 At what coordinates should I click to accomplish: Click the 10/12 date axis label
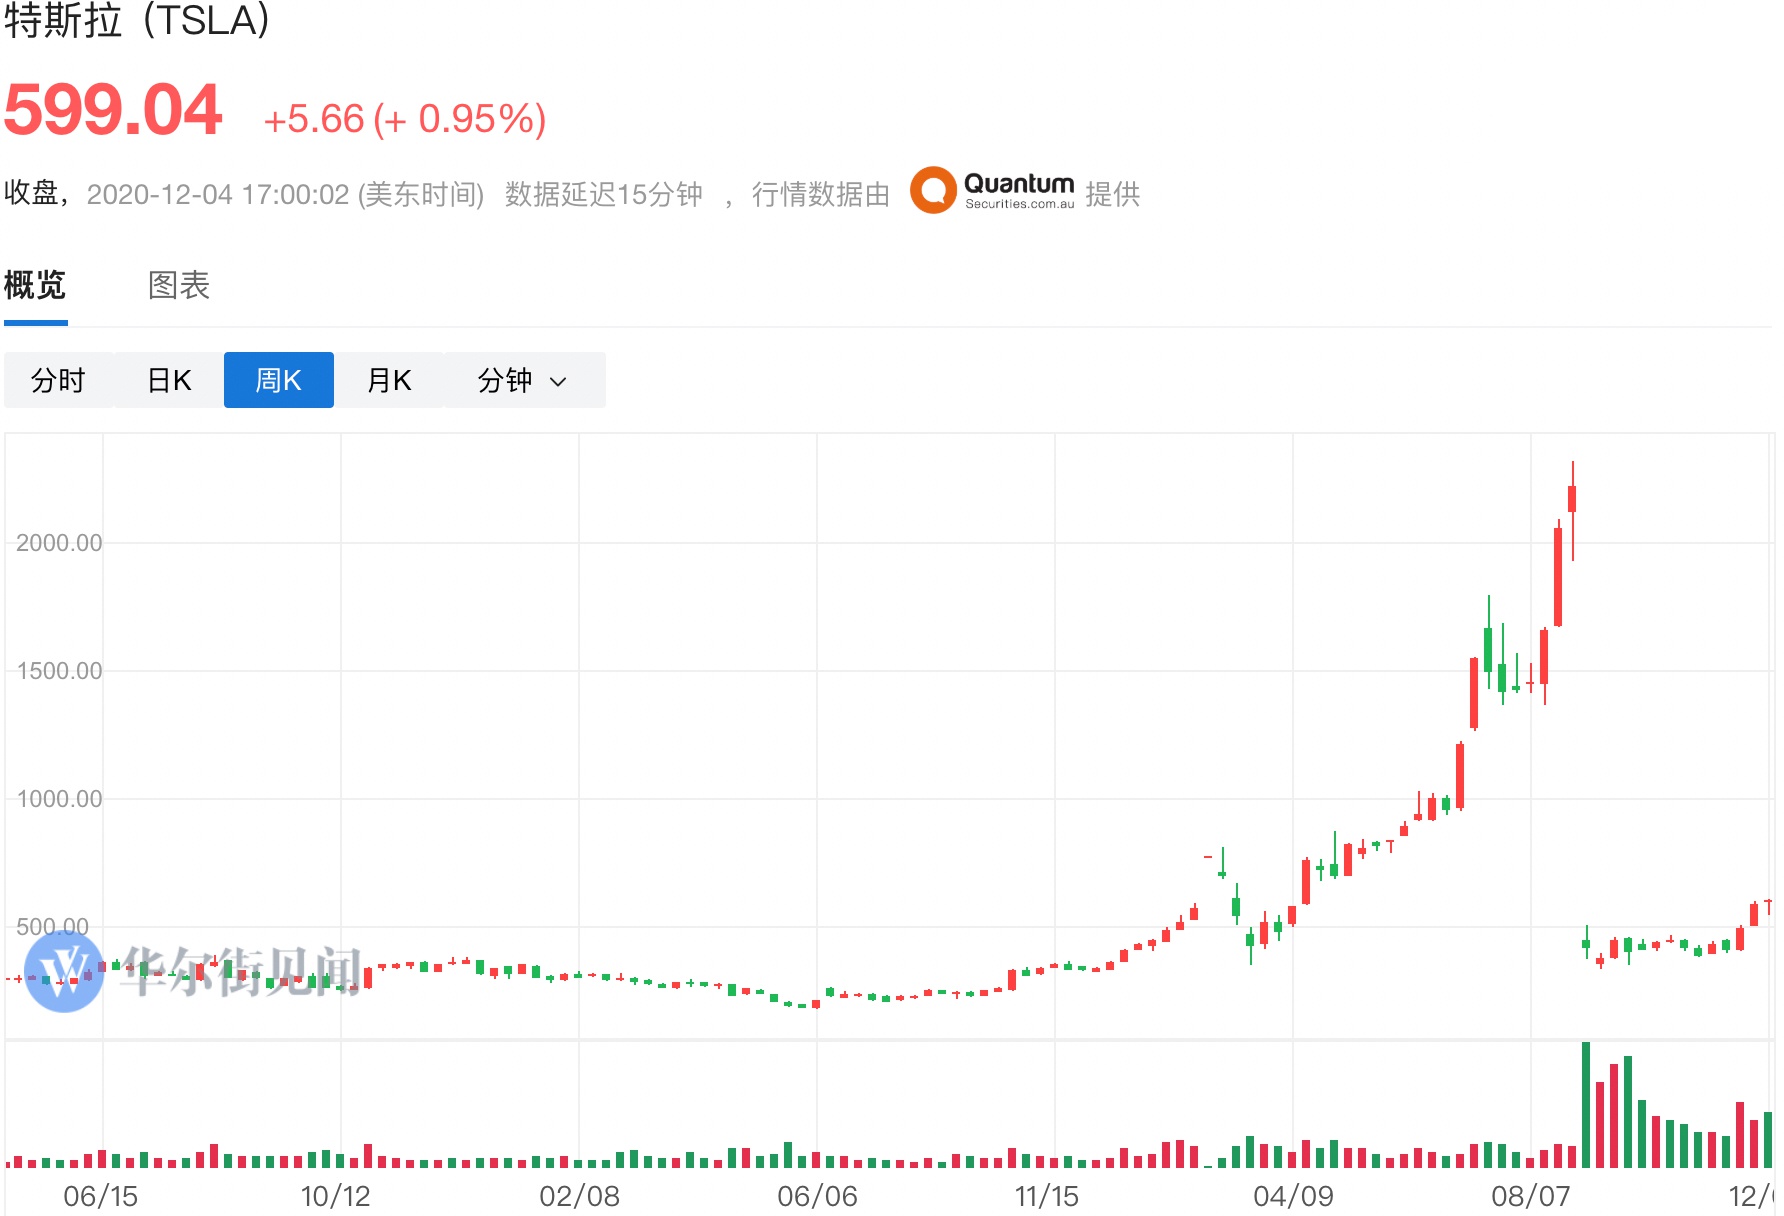pos(336,1196)
